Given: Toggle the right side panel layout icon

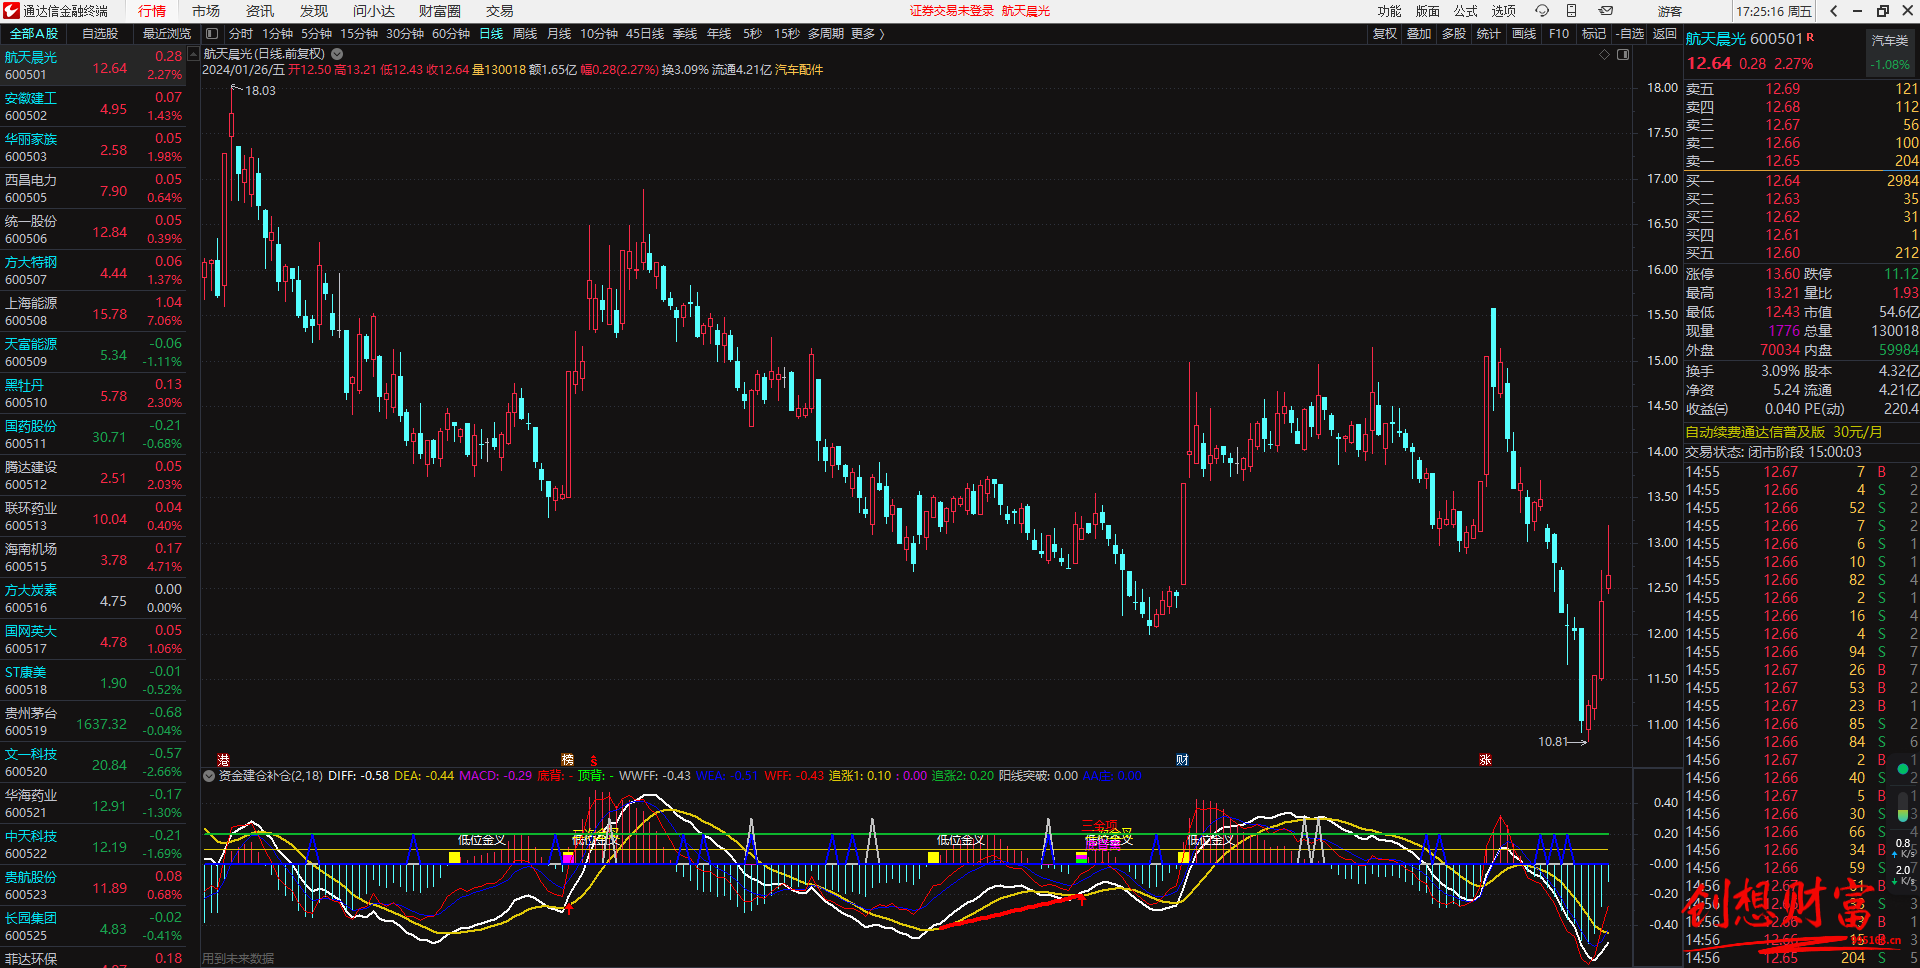Looking at the screenshot, I should coord(1623,55).
